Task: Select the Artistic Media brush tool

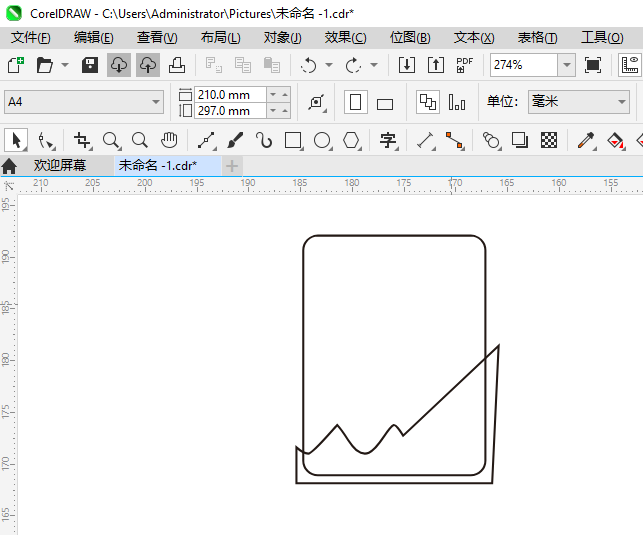Action: click(235, 140)
